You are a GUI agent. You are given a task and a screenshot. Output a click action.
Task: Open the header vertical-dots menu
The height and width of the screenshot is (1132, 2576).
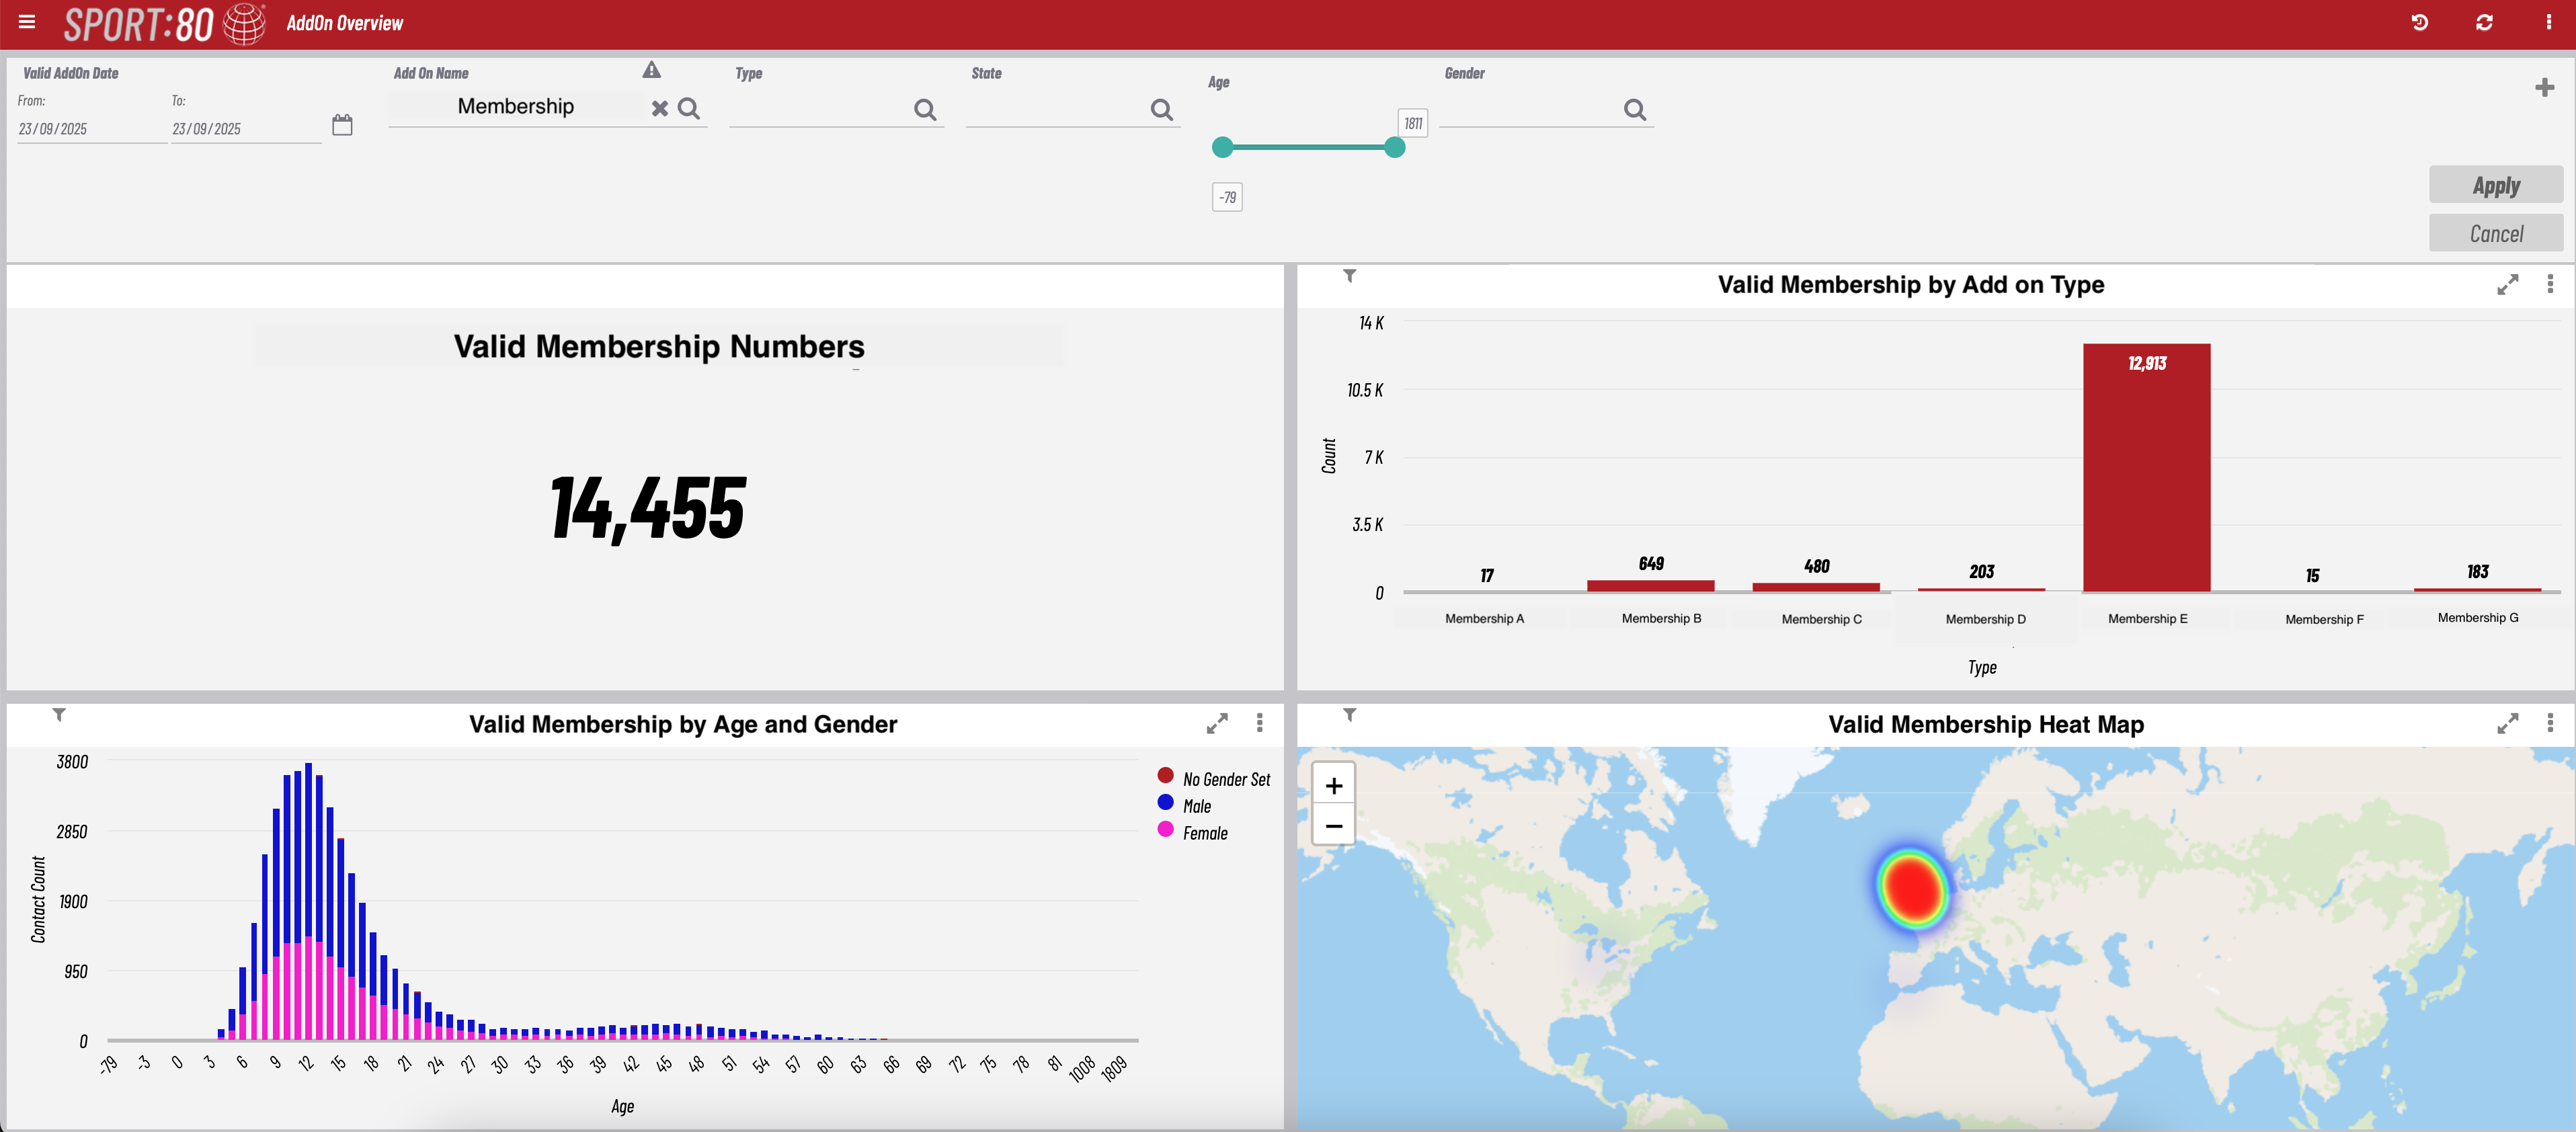click(x=2548, y=22)
